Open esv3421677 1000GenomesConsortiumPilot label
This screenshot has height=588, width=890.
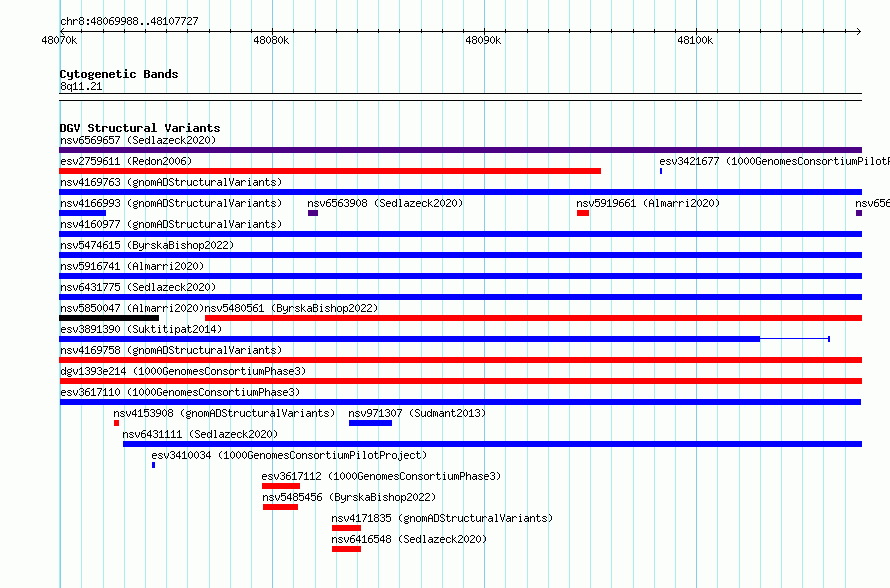coord(774,161)
